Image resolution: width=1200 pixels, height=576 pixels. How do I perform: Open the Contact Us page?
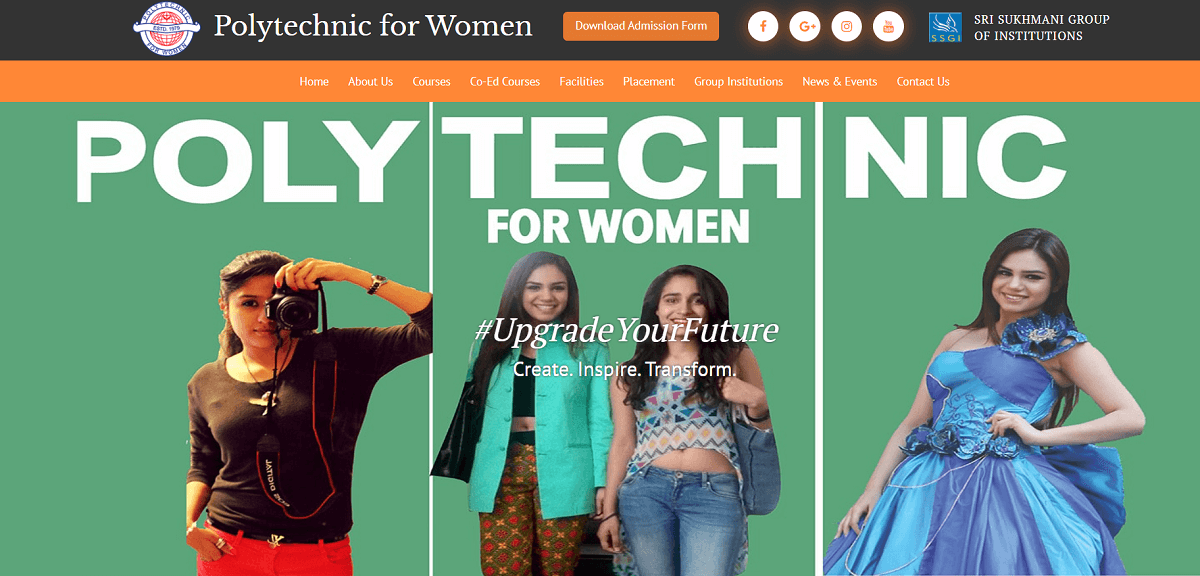click(923, 82)
